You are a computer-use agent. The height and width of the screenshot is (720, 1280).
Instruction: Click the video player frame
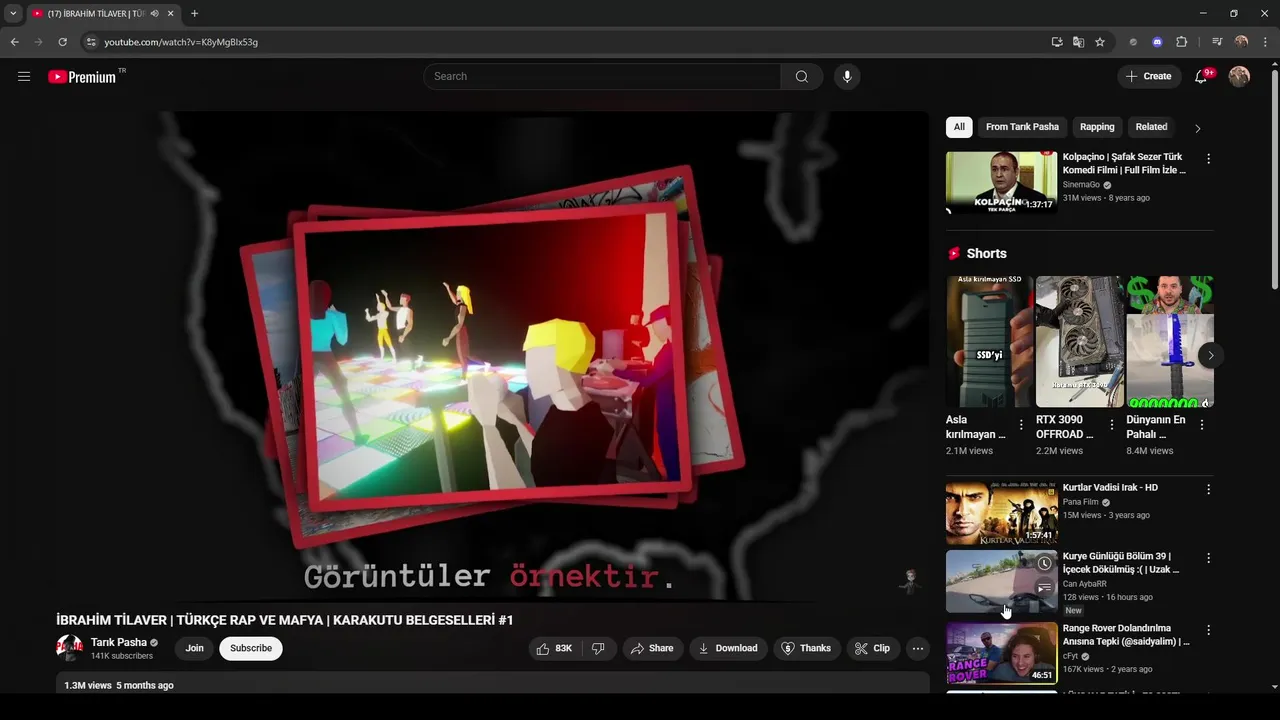pos(493,355)
